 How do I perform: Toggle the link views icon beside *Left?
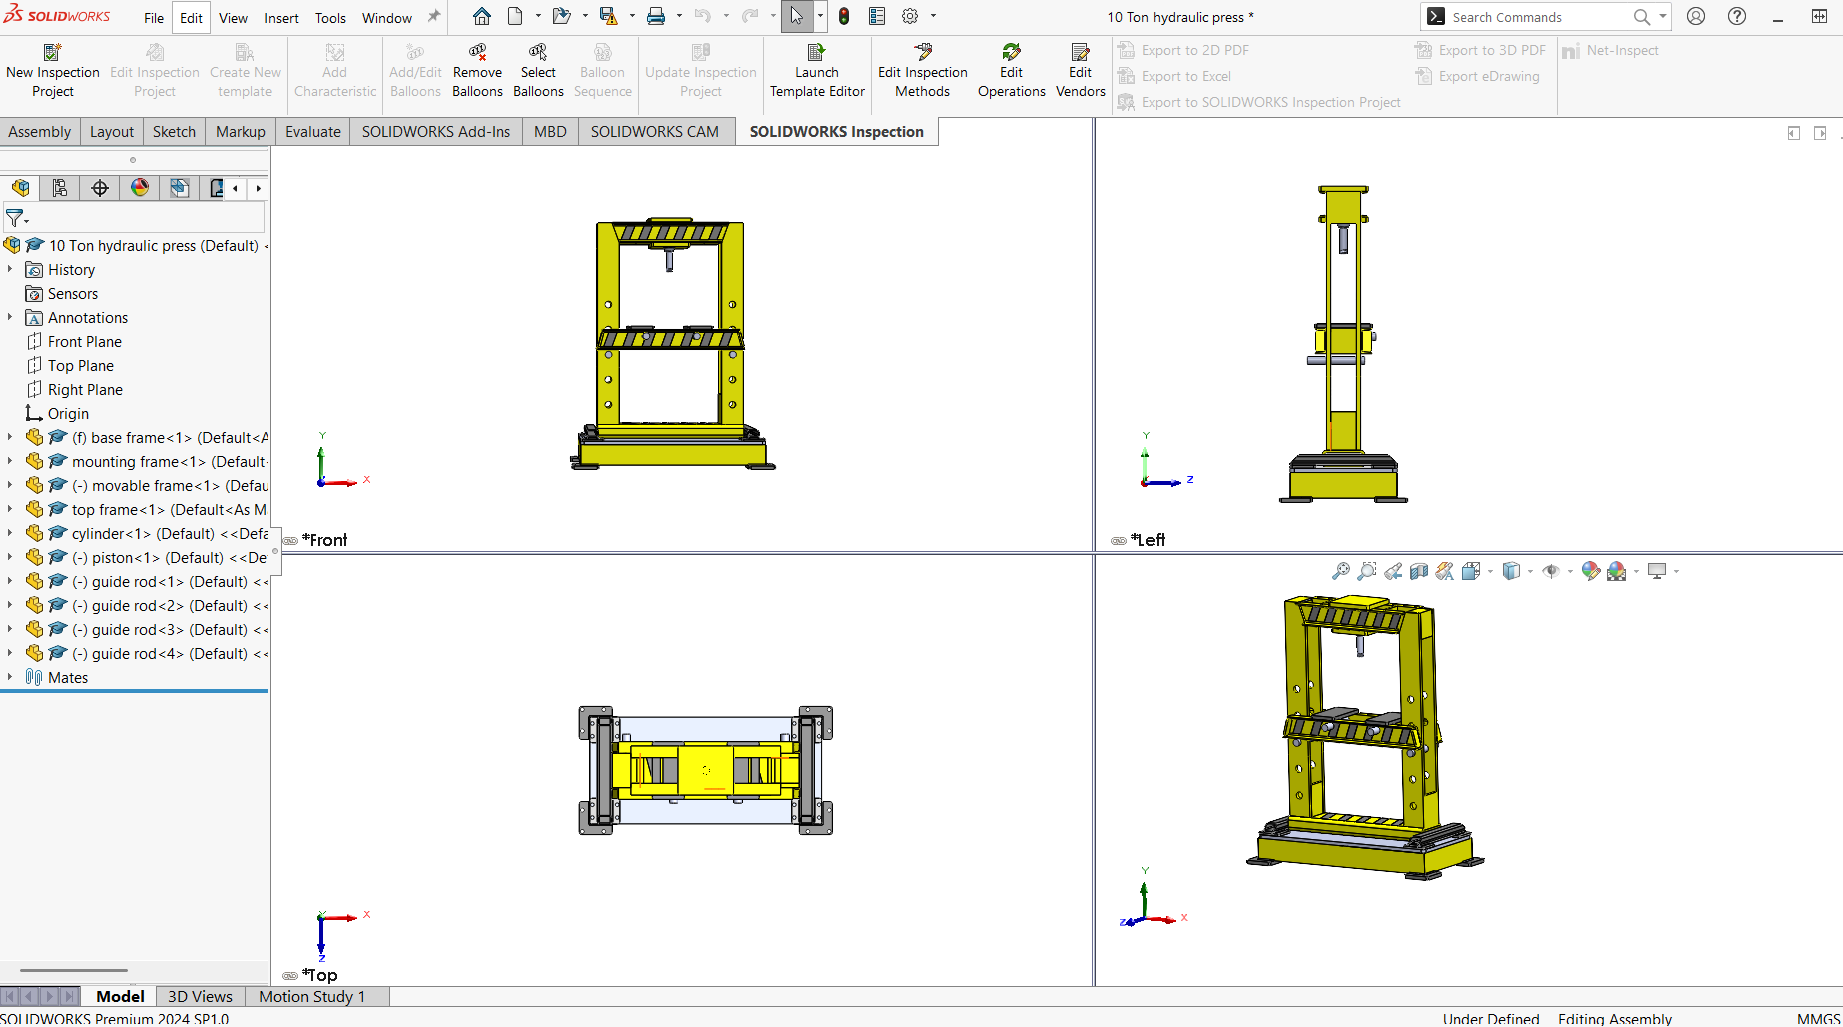click(1119, 541)
